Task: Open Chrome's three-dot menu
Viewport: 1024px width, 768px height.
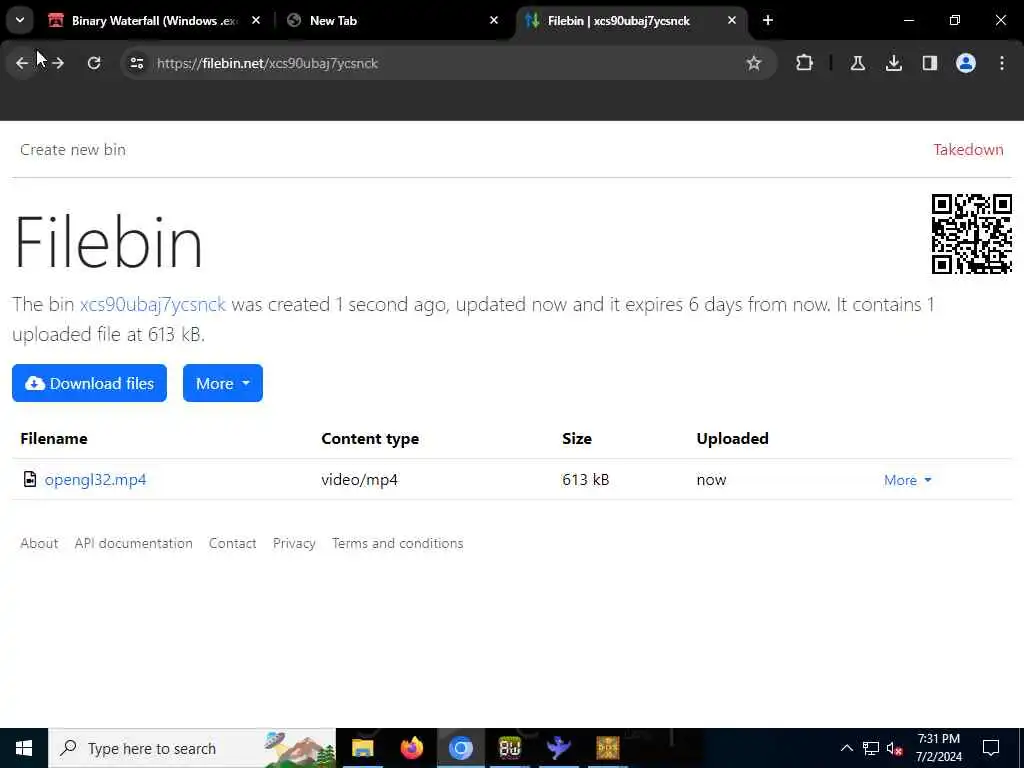Action: point(1002,63)
